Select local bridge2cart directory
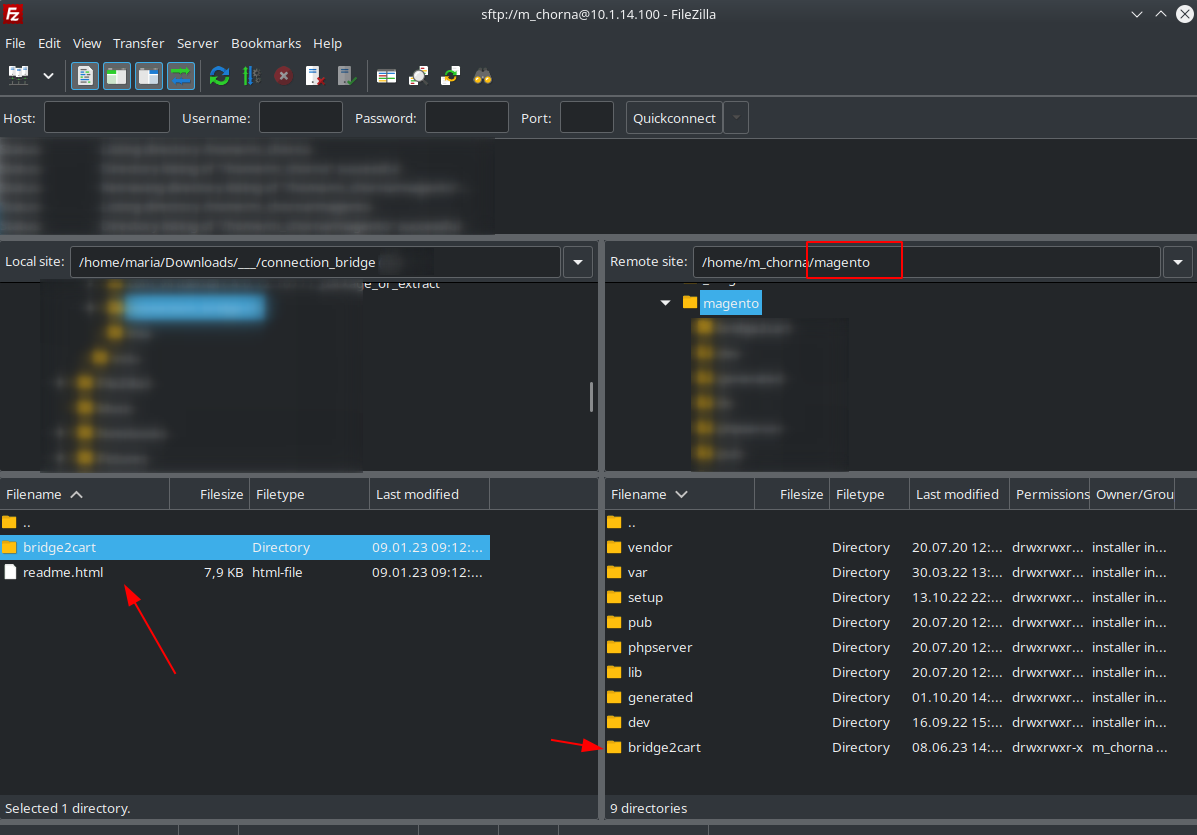 [244, 547]
